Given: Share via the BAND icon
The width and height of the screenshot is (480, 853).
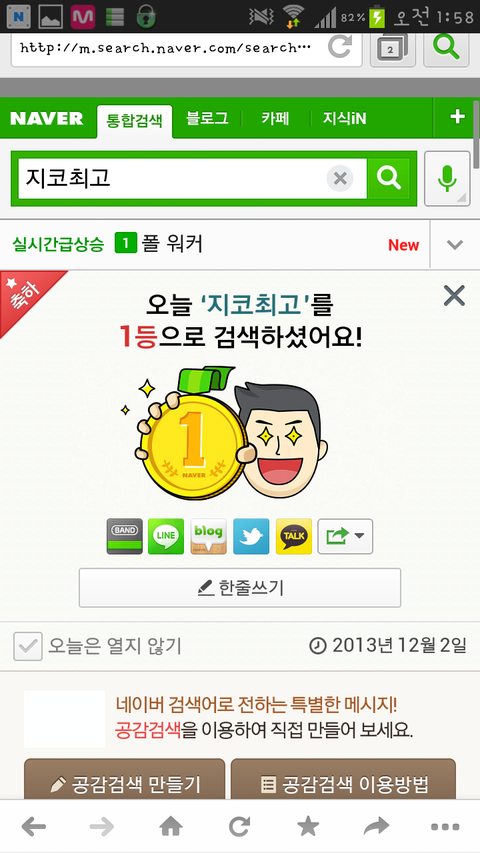Looking at the screenshot, I should point(125,536).
